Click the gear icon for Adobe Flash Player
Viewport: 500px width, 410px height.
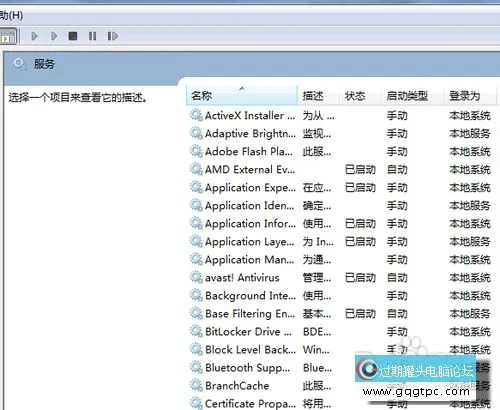pyautogui.click(x=196, y=151)
